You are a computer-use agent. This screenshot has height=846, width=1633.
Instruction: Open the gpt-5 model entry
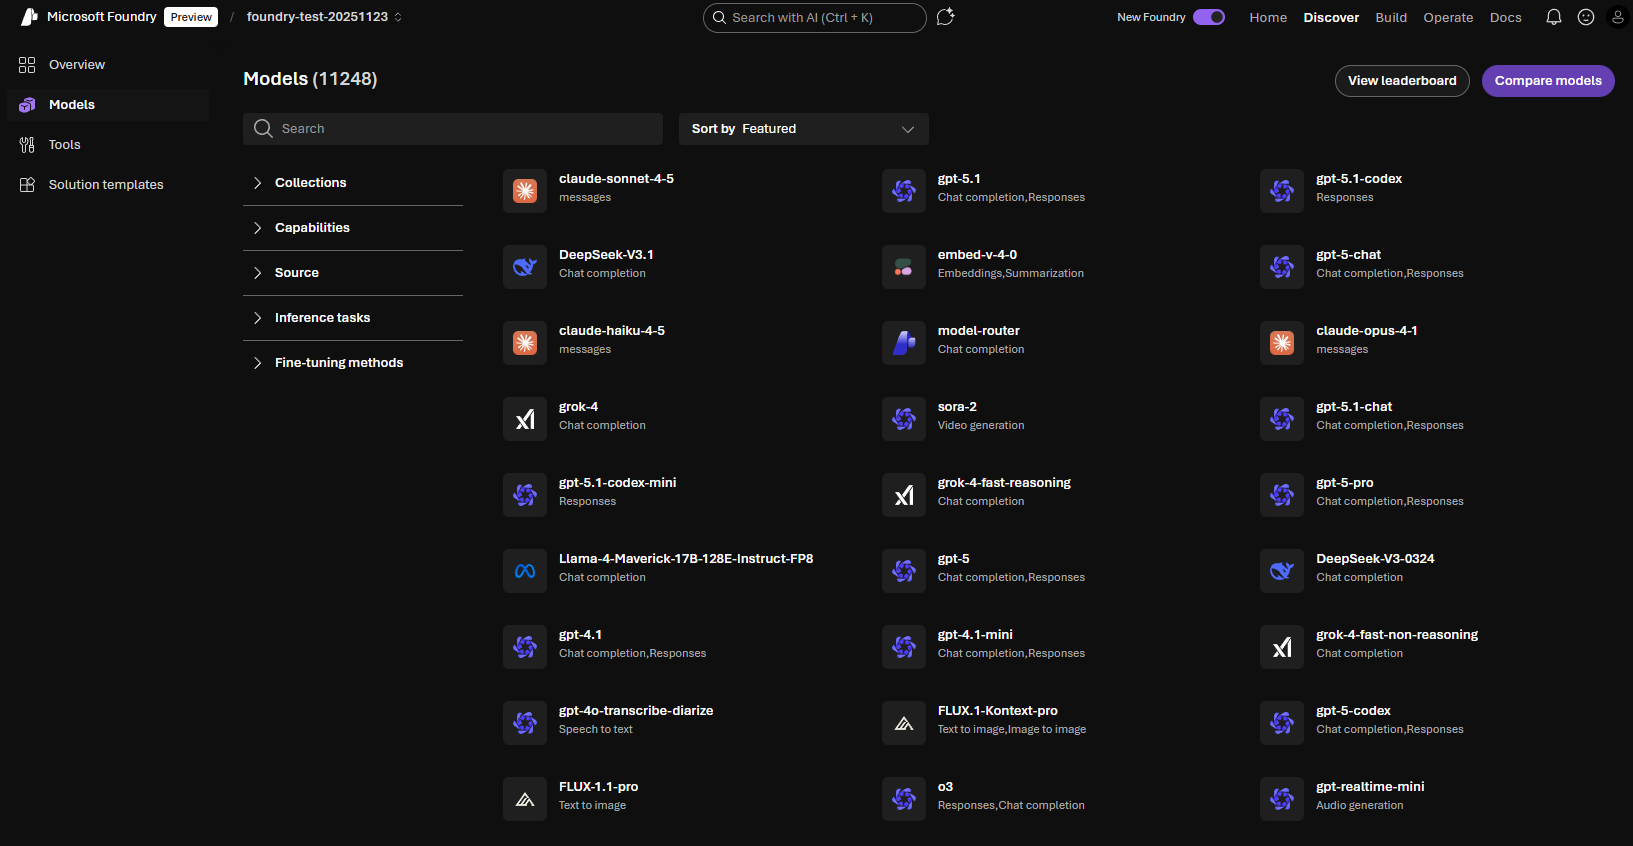click(x=953, y=559)
